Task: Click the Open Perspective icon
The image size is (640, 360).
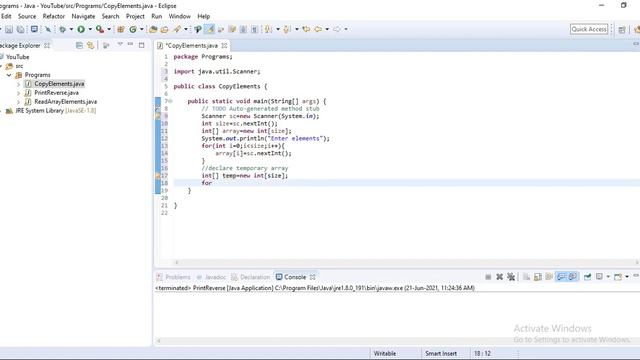Action: (x=622, y=30)
